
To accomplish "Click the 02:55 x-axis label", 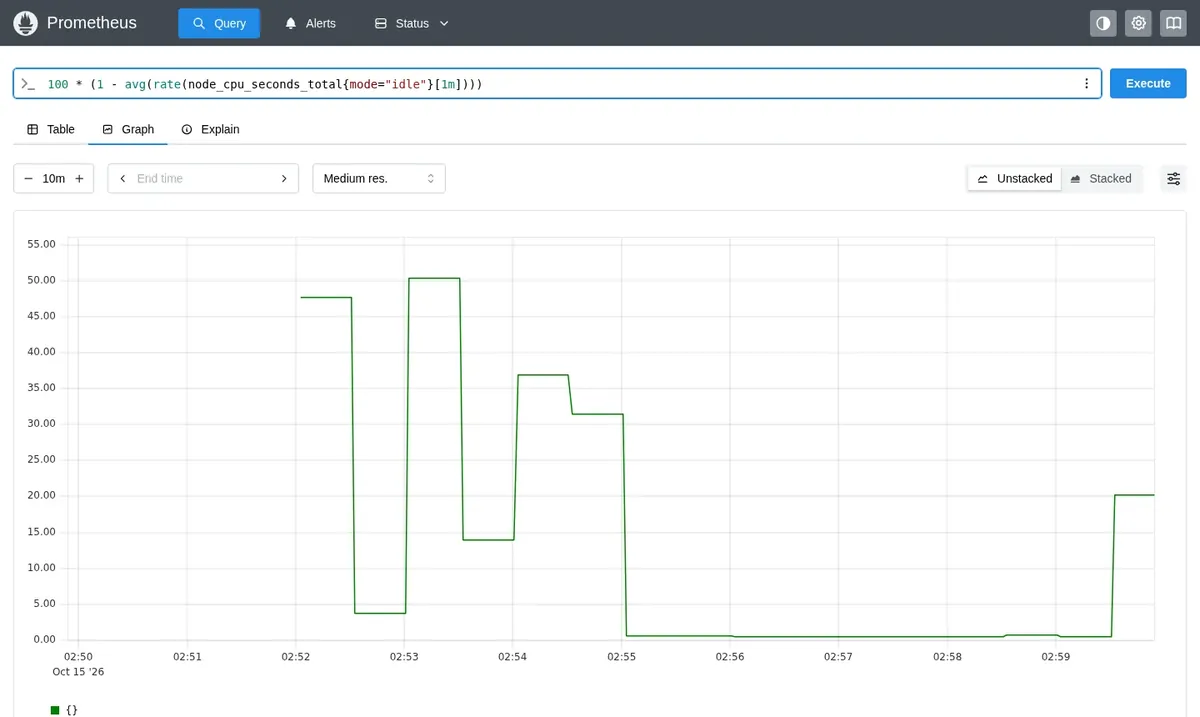I will [x=621, y=657].
